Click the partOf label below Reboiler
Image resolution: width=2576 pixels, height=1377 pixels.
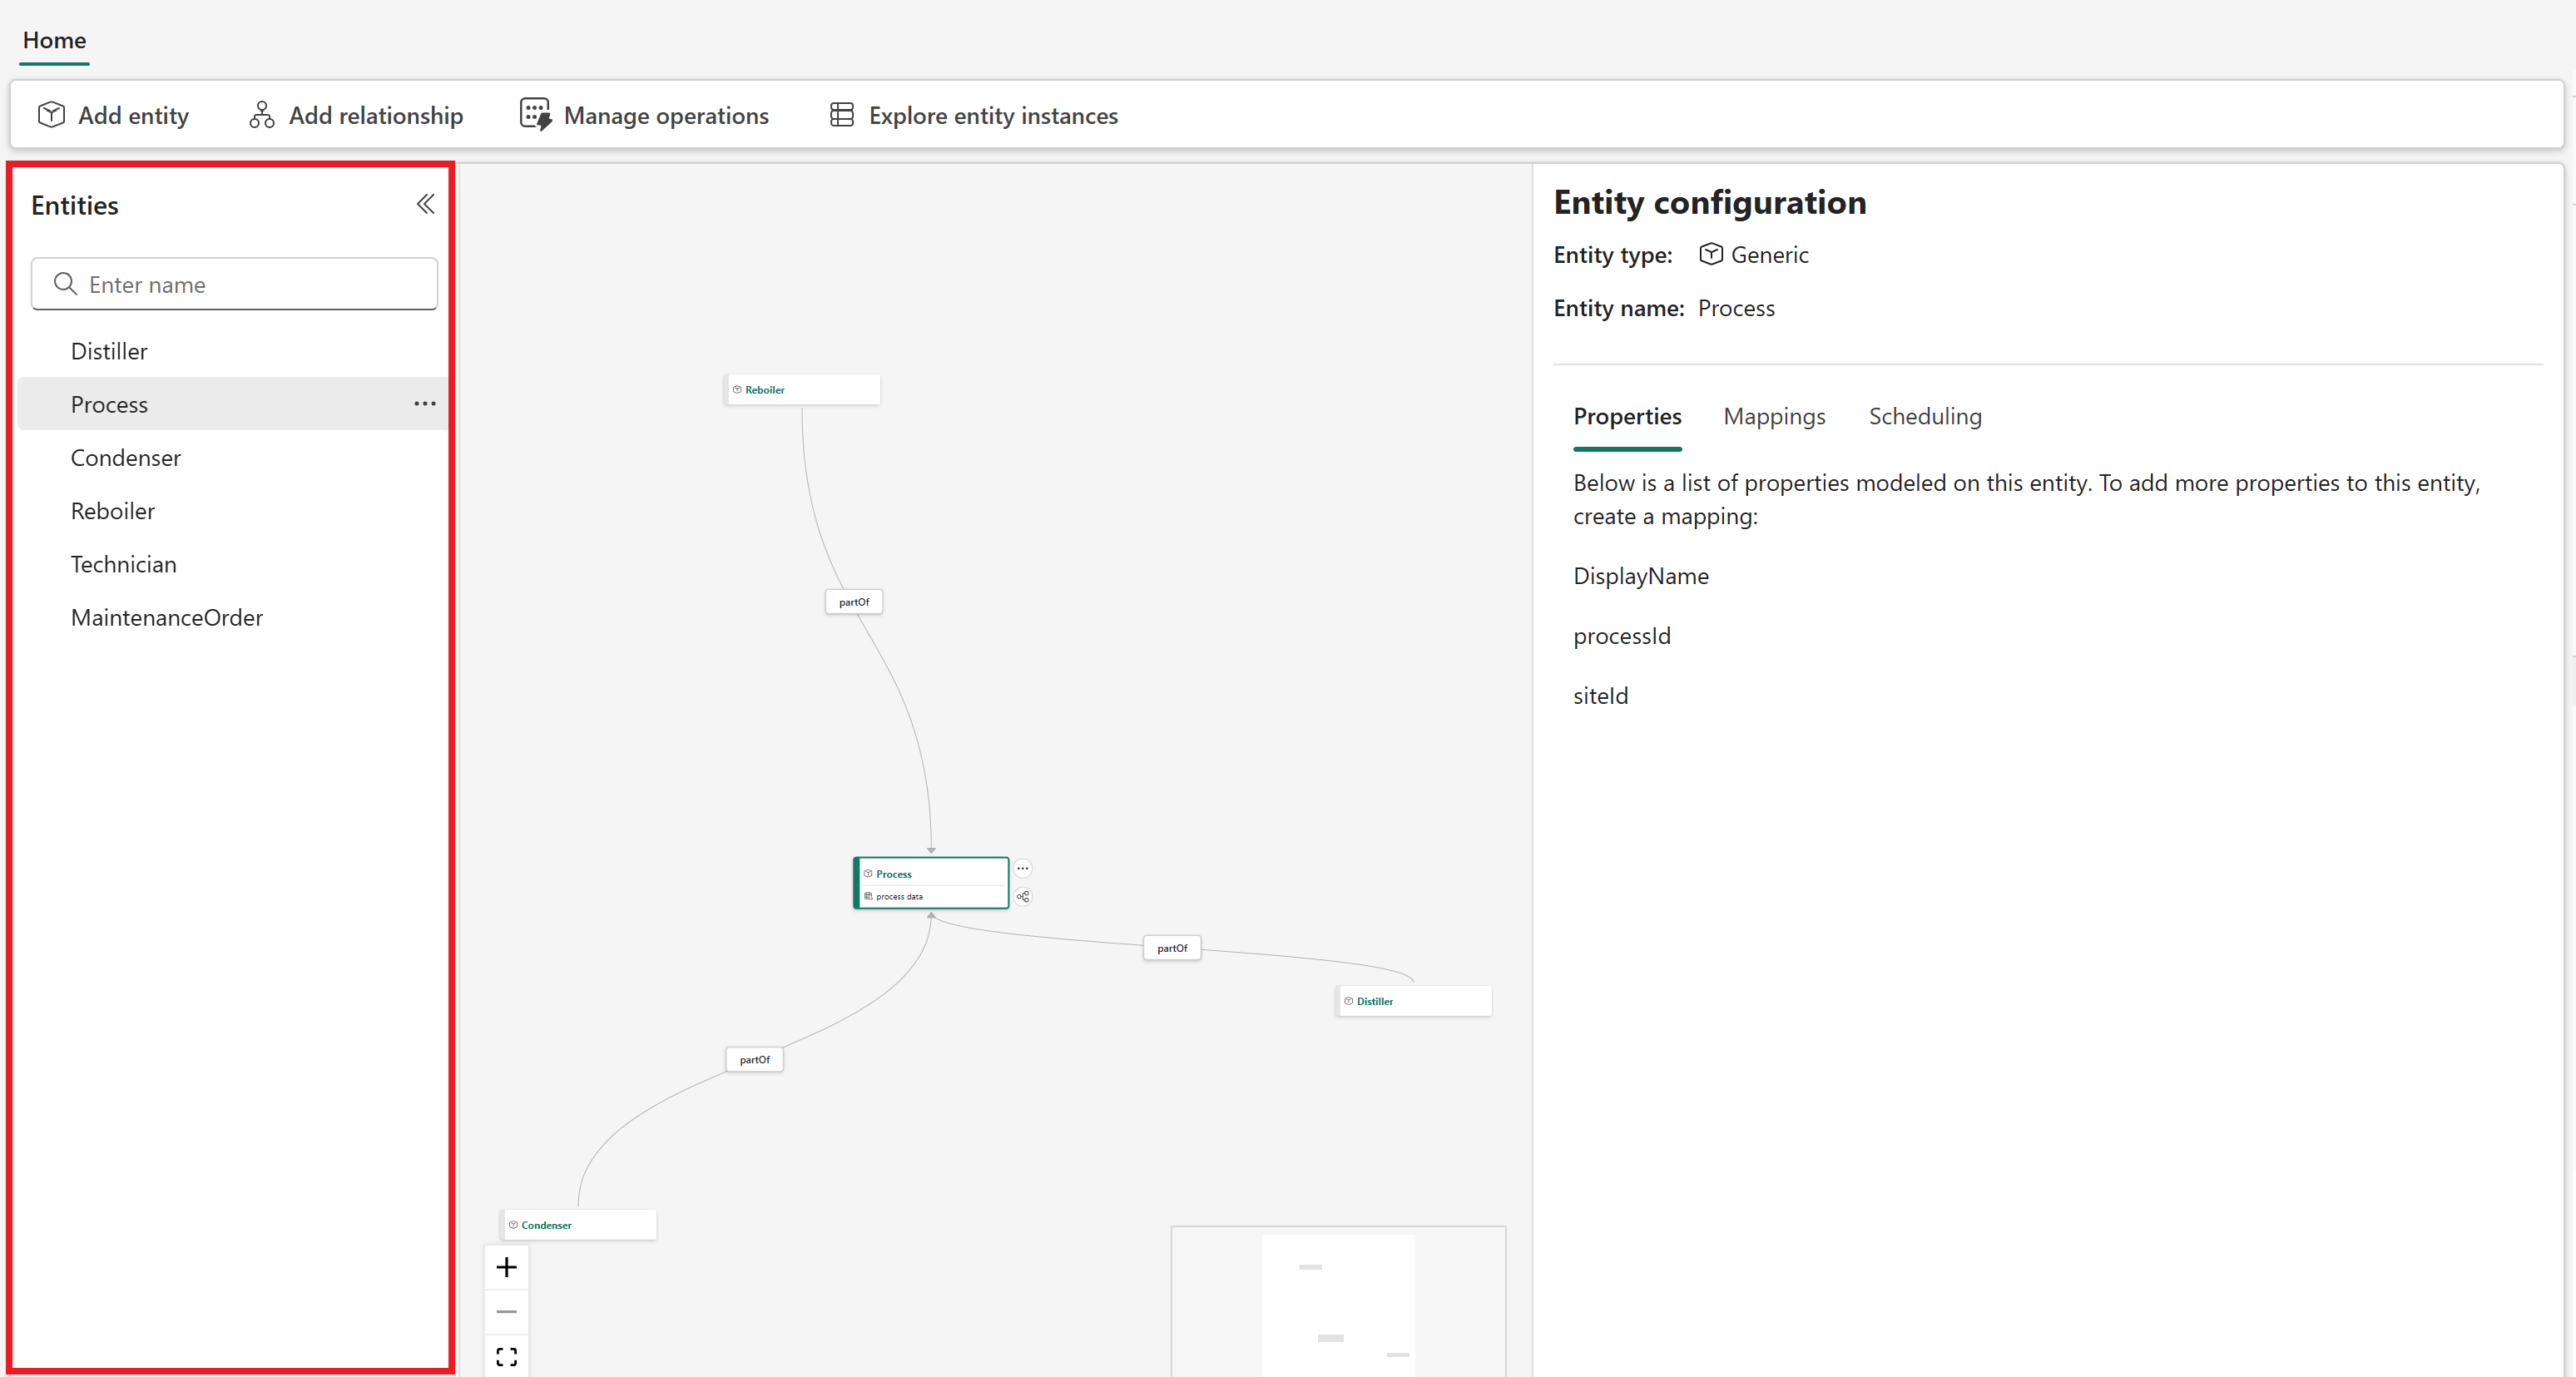(854, 602)
